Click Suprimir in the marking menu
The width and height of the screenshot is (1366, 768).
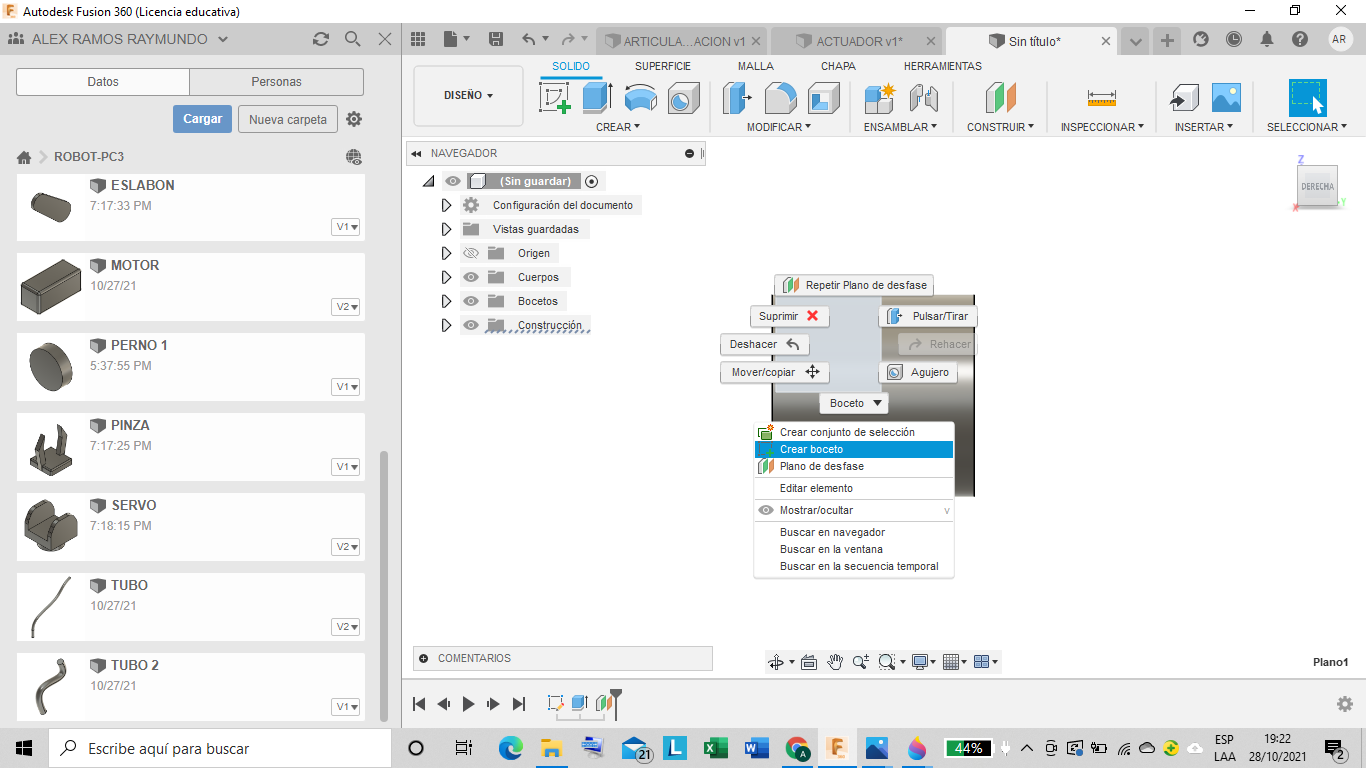(x=790, y=316)
